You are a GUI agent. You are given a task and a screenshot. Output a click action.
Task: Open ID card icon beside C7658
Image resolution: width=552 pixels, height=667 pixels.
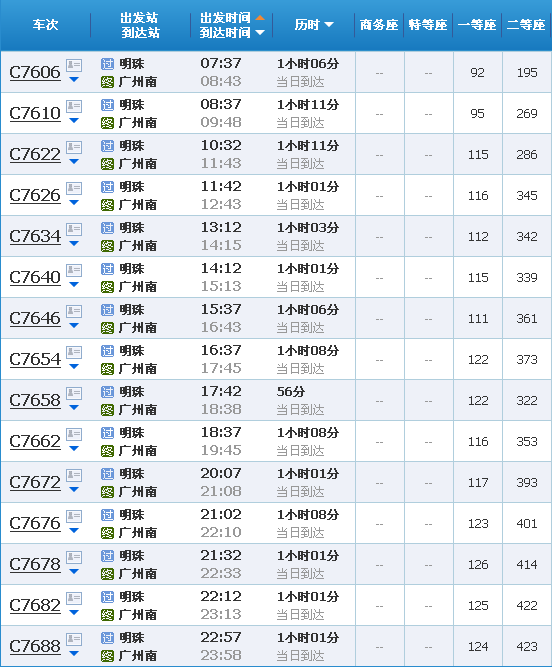(x=74, y=393)
